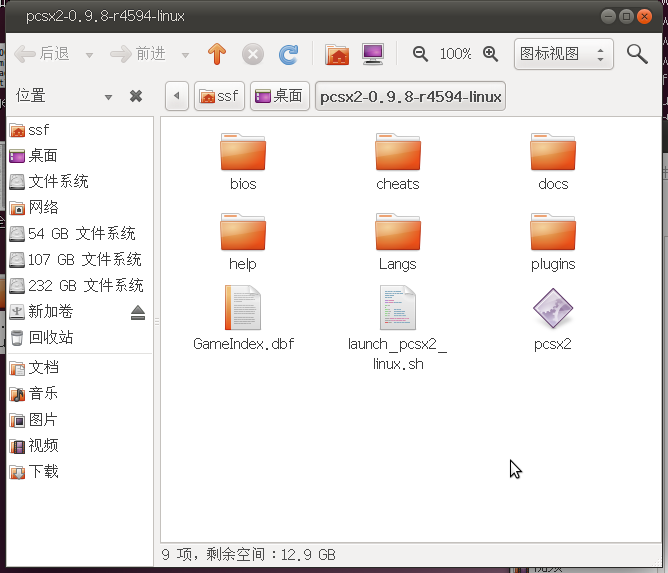Expand the forward history dropdown arrow
Screen dimensions: 668x573
[x=185, y=55]
